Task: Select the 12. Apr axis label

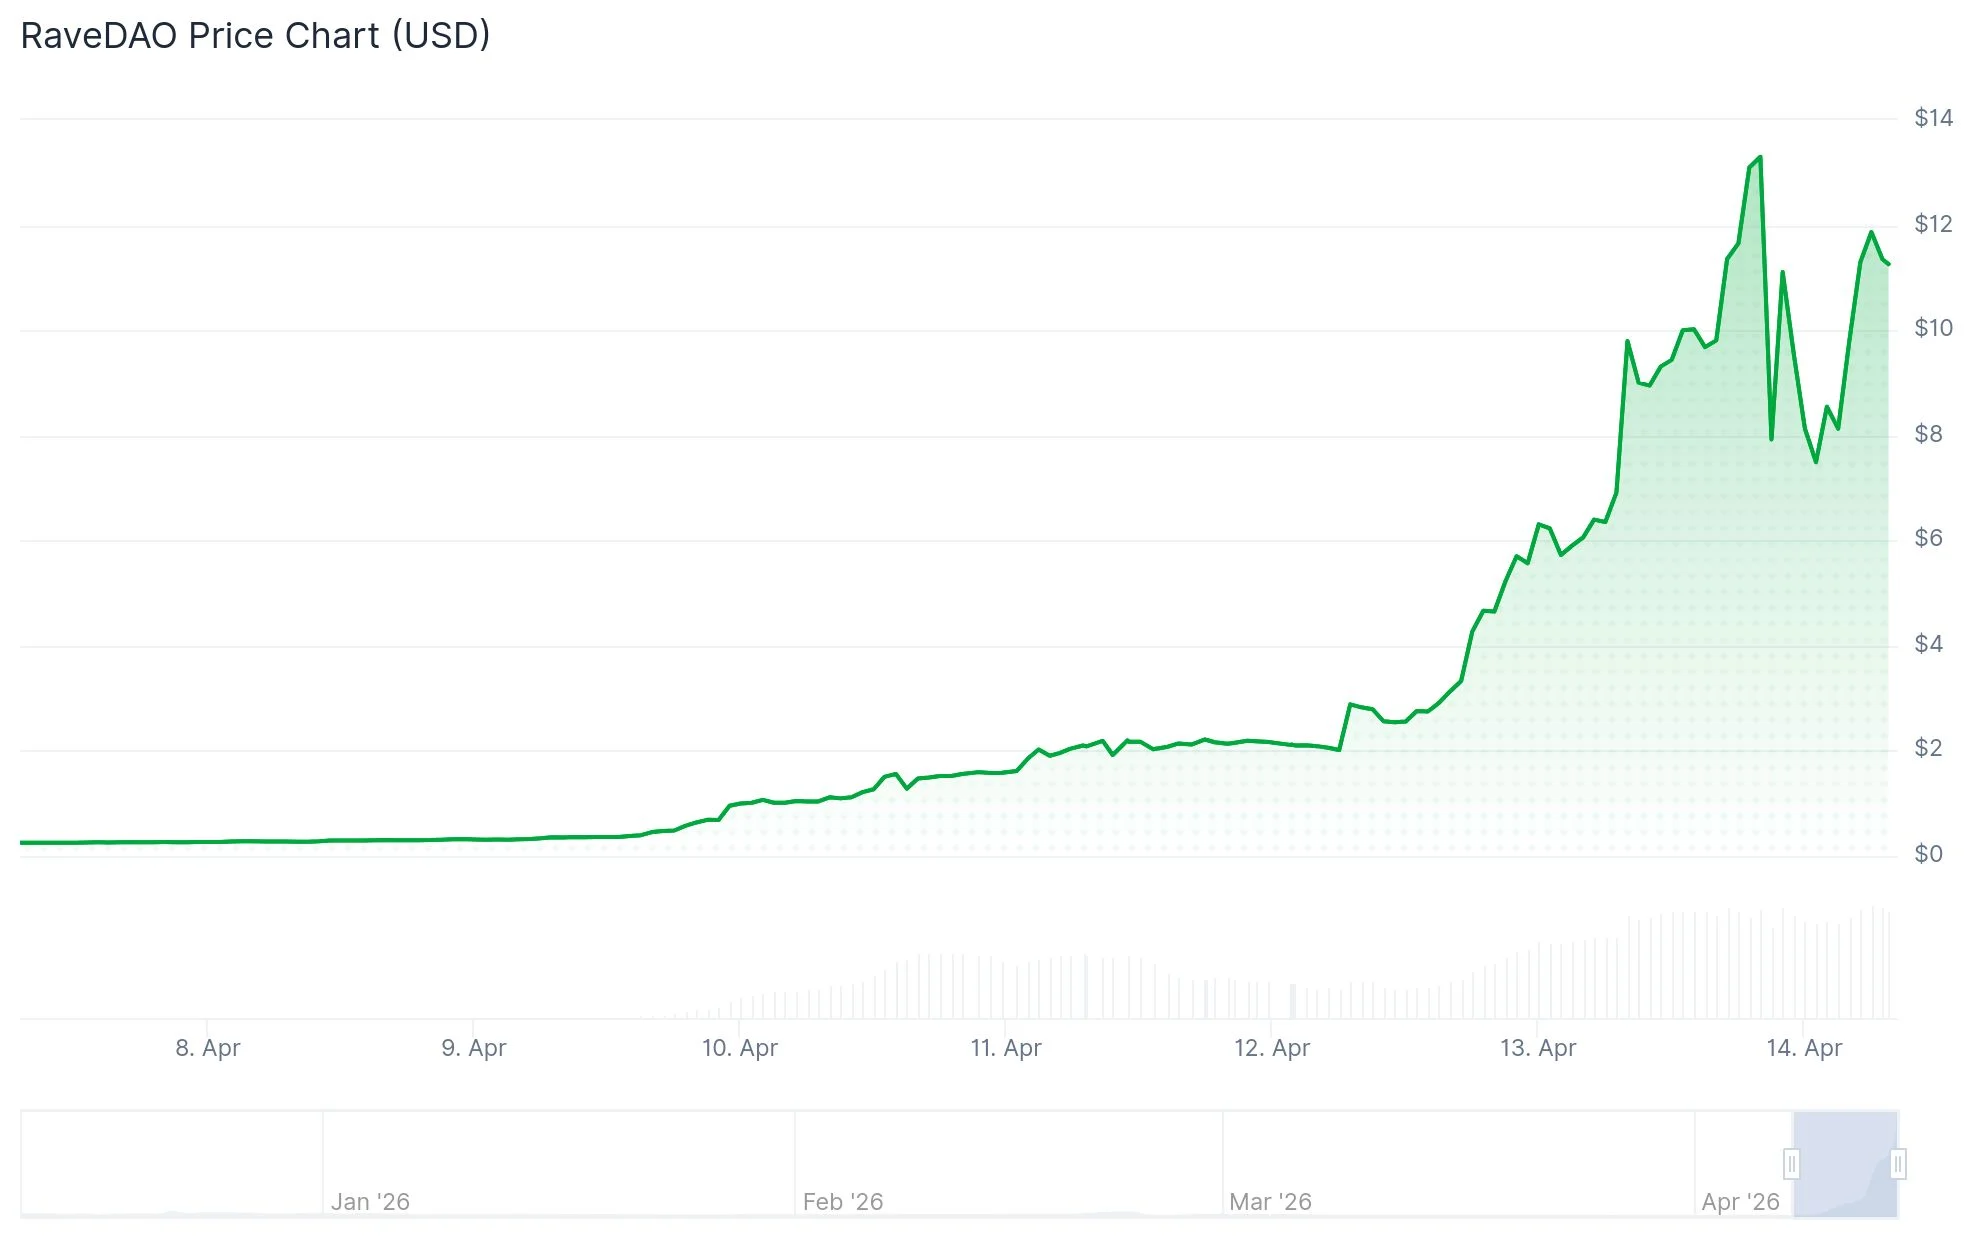Action: [1274, 1049]
